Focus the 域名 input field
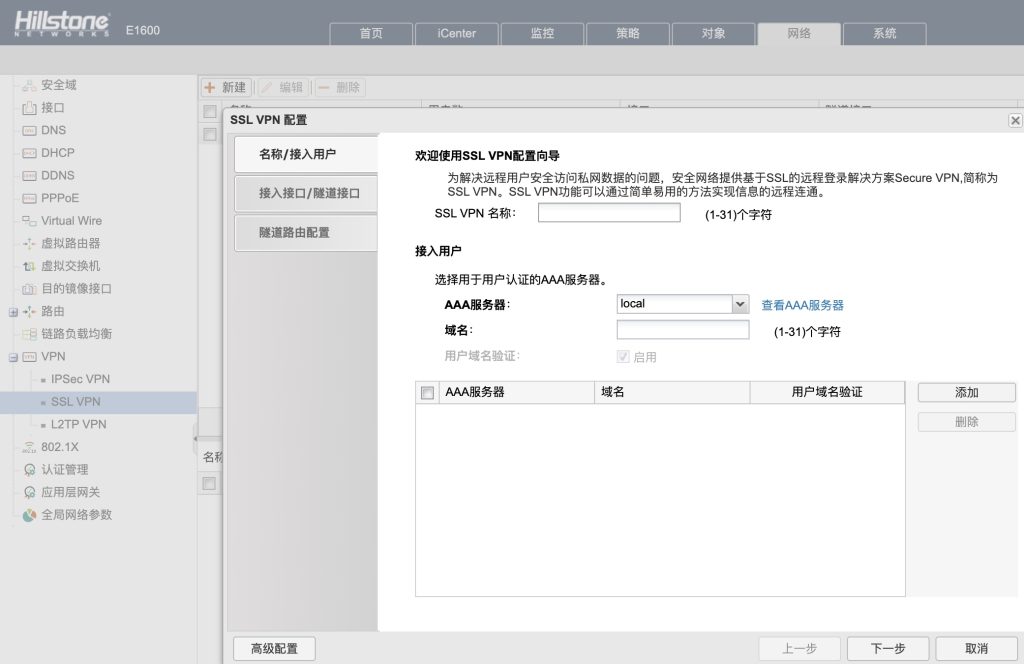This screenshot has height=664, width=1024. click(x=683, y=330)
